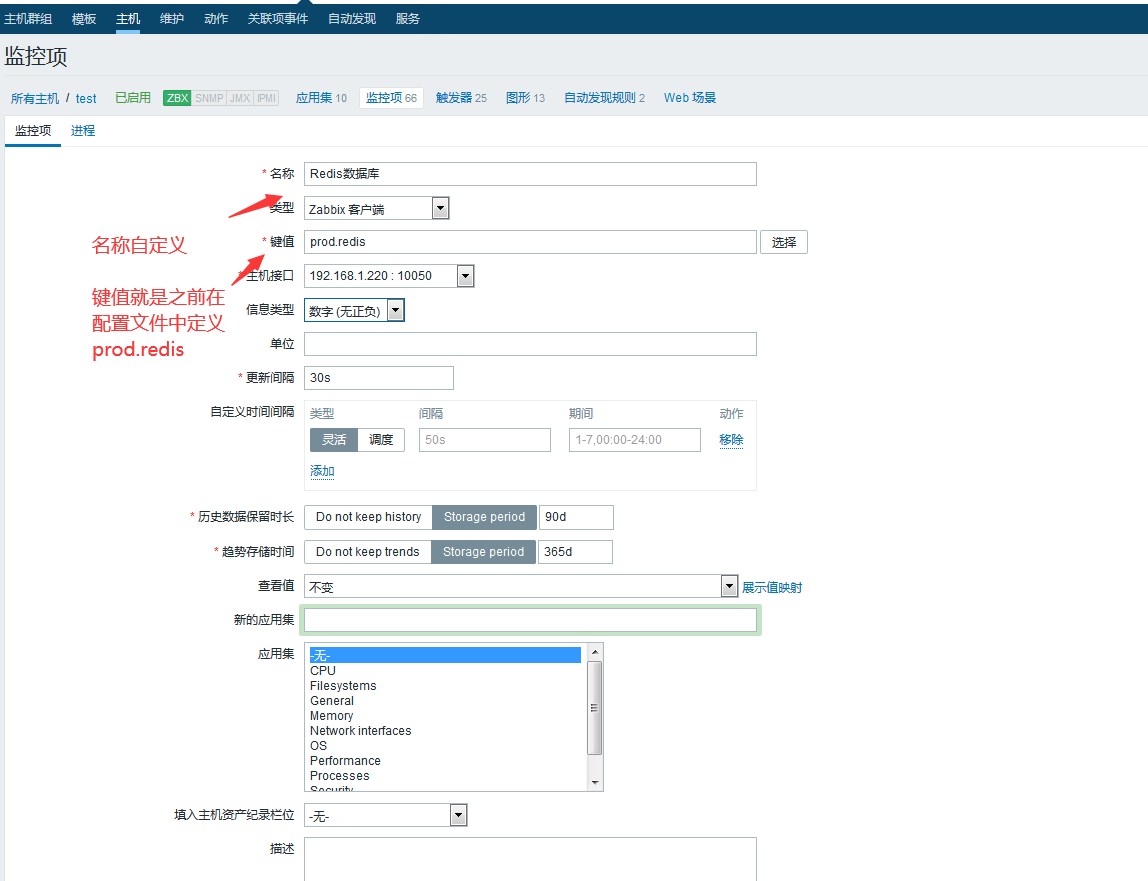Choose Do not keep history option
Viewport: 1148px width, 881px height.
(x=368, y=517)
